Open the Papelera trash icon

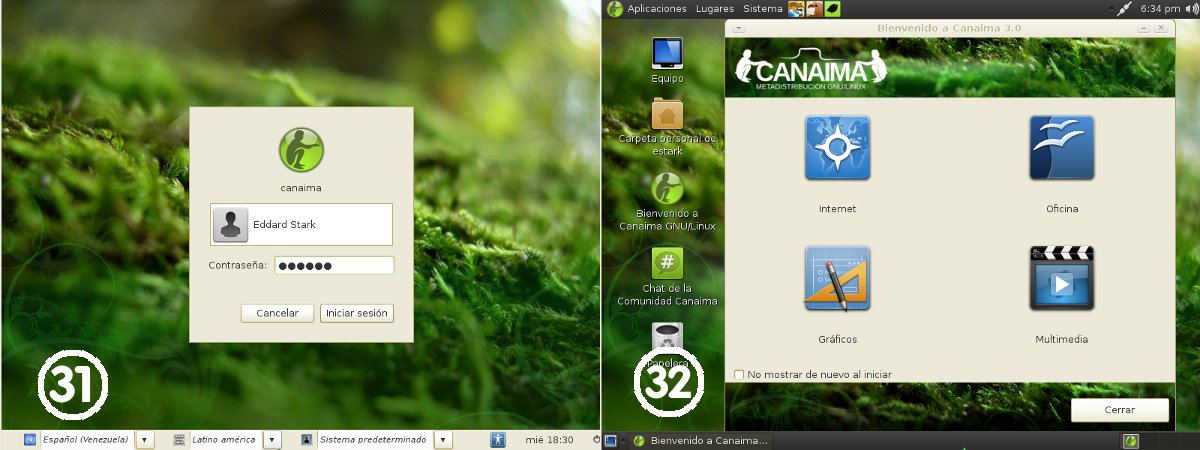[x=667, y=338]
